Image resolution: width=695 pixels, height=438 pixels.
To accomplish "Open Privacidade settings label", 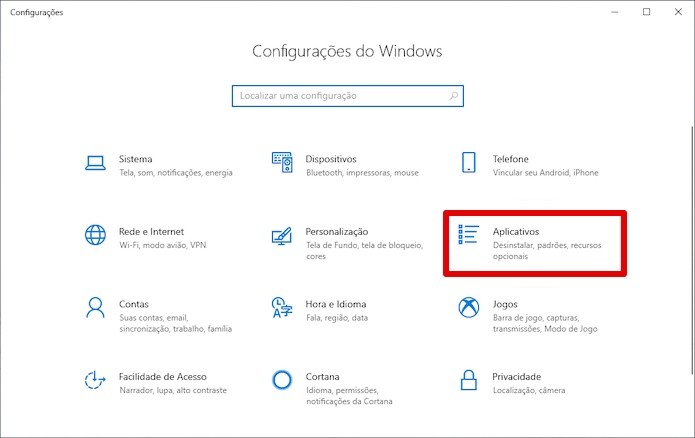I will (516, 376).
